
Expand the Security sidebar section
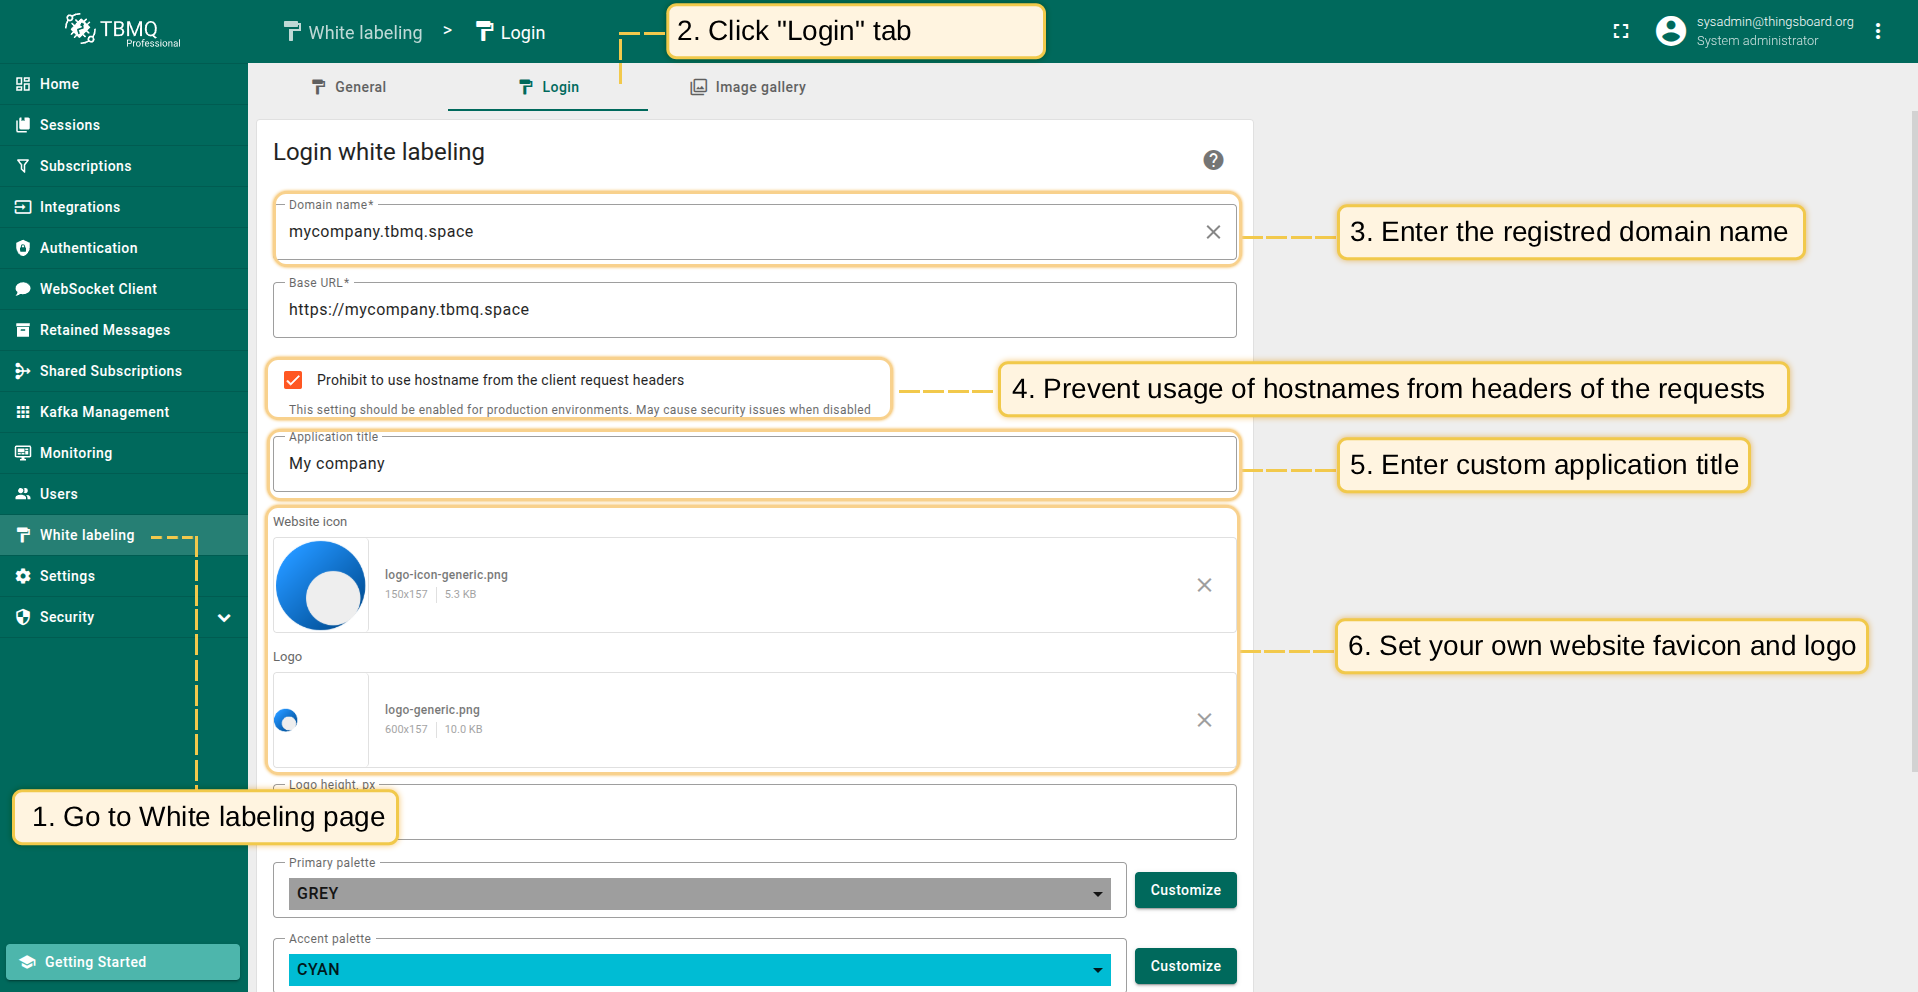pos(224,618)
